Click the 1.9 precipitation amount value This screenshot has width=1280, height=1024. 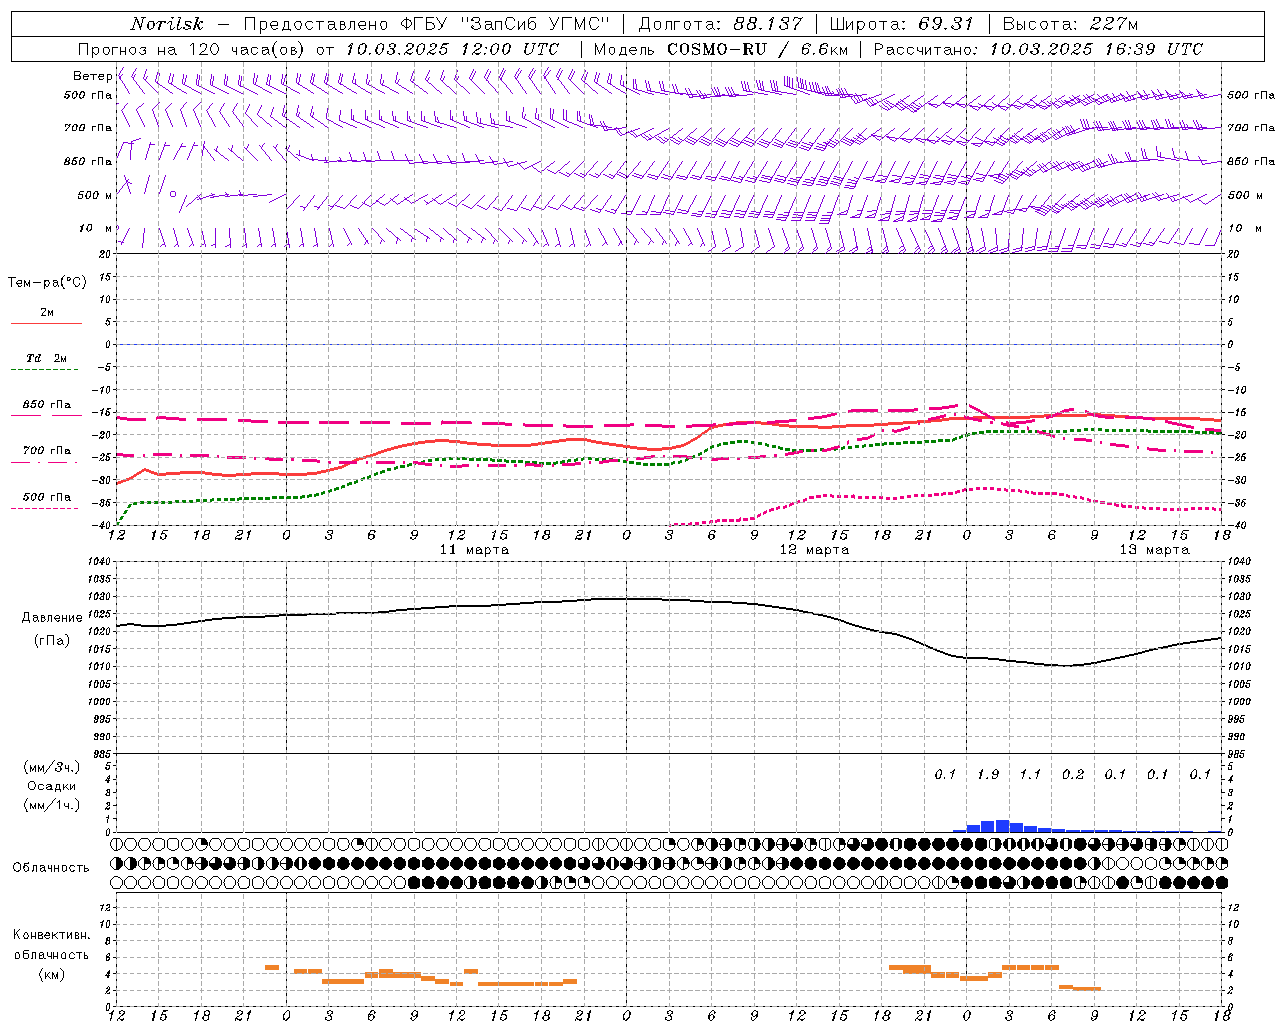(988, 775)
